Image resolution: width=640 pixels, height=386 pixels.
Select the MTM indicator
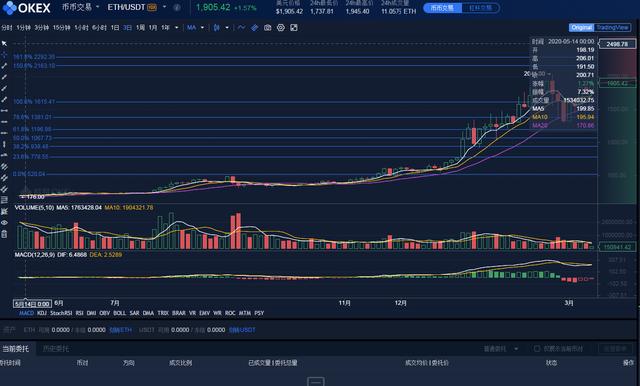click(x=245, y=313)
